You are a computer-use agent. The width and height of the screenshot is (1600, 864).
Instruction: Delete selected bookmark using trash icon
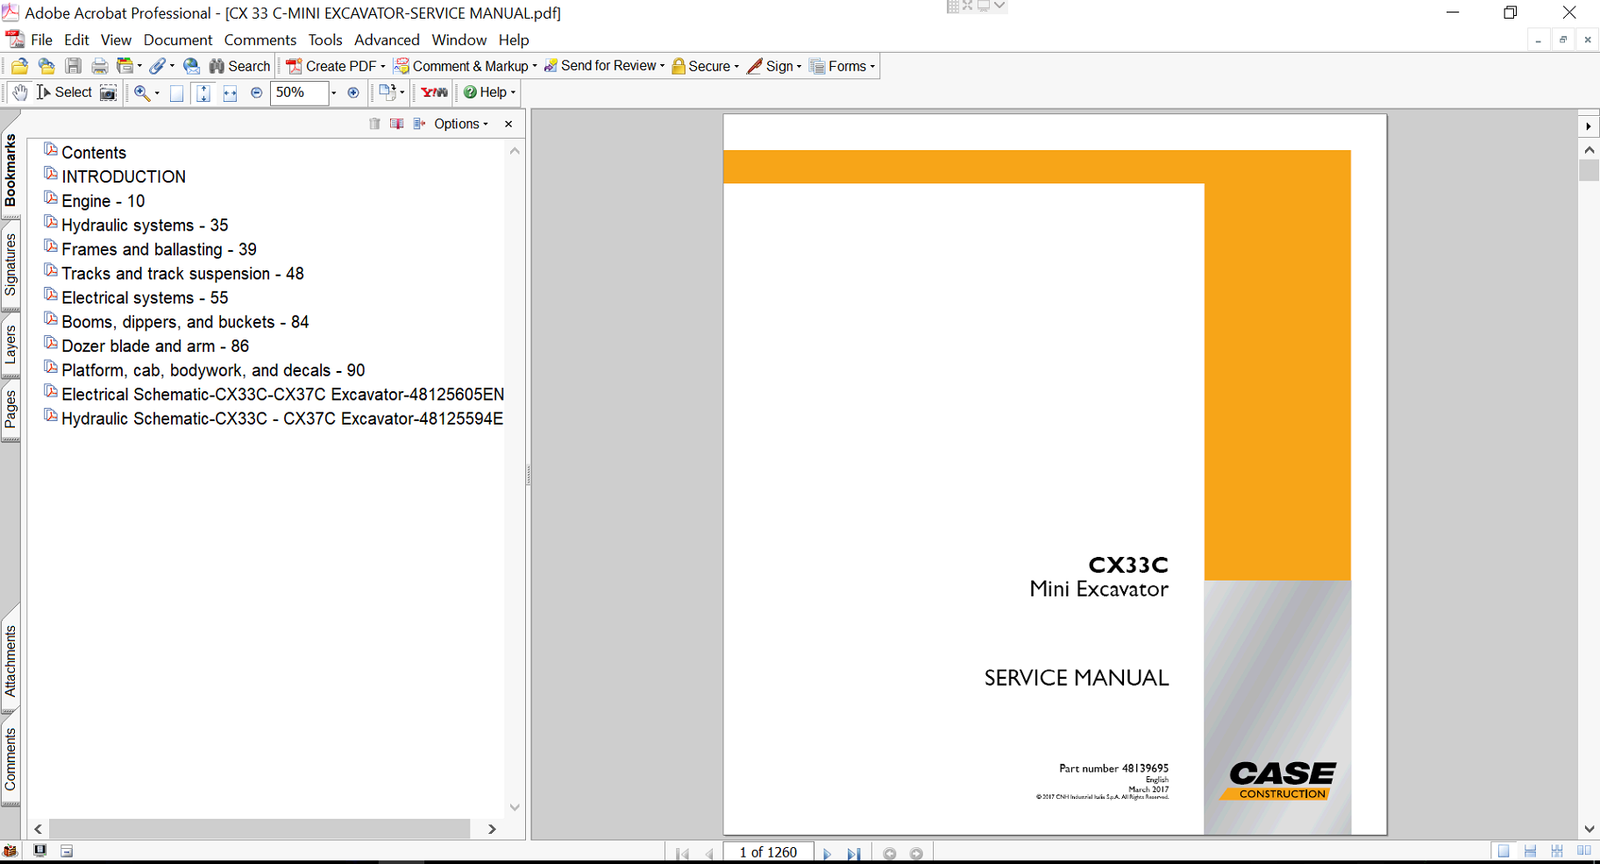tap(374, 124)
